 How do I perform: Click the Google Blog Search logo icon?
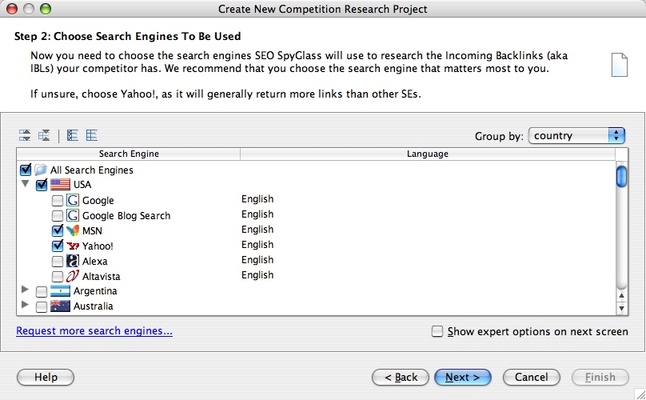(73, 215)
